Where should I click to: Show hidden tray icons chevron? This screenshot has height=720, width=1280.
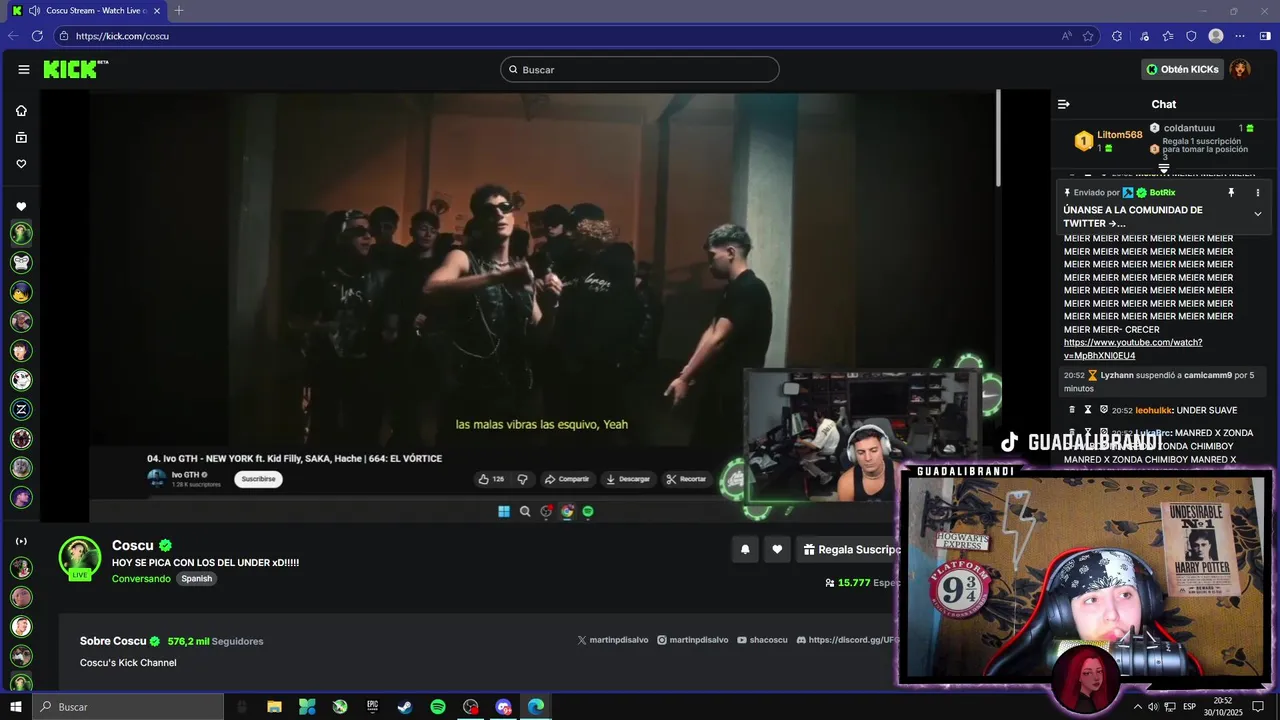[x=1137, y=707]
